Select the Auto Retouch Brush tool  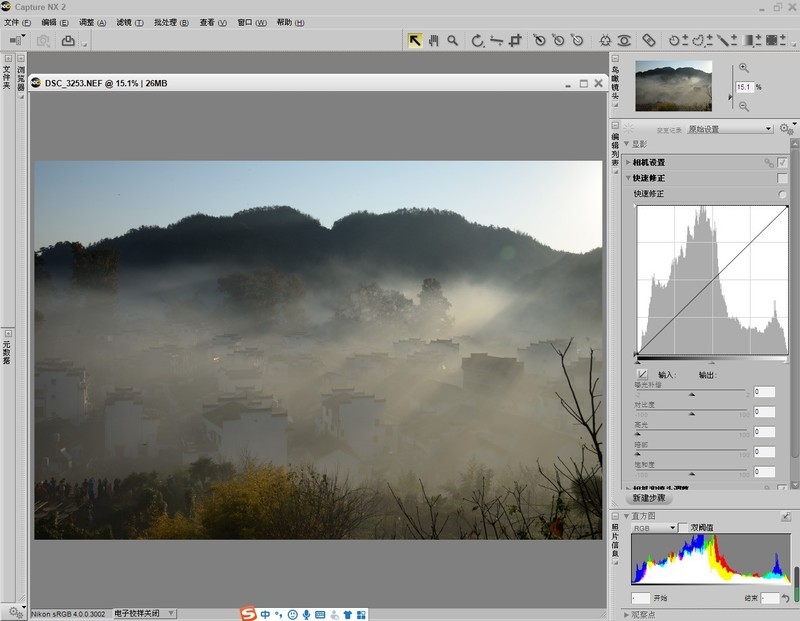pos(648,40)
